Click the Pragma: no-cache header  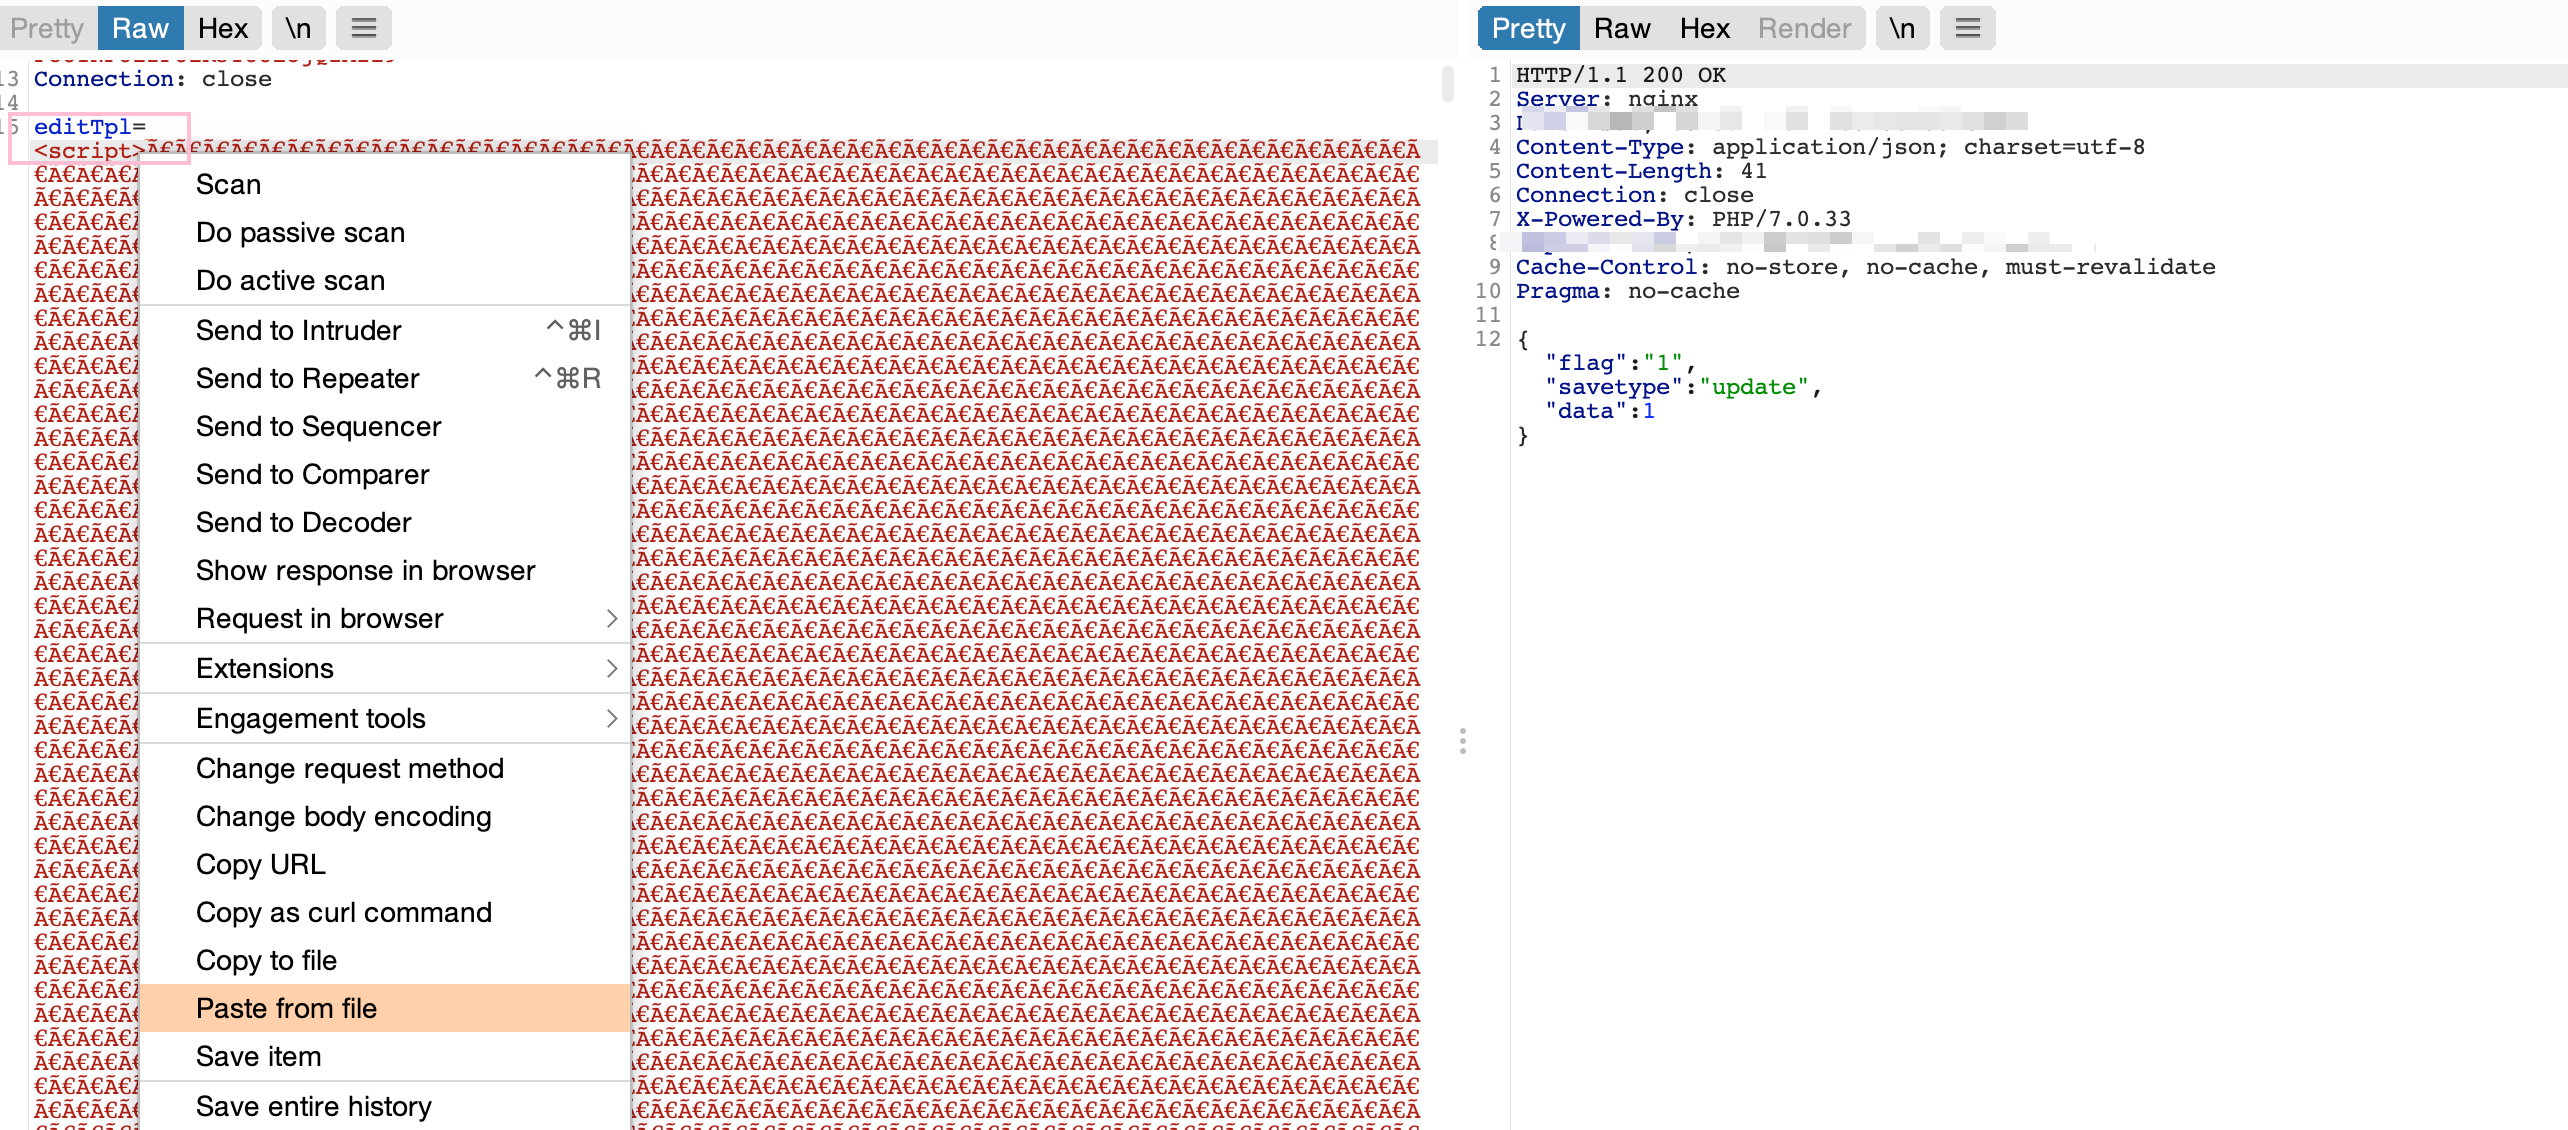(1627, 291)
